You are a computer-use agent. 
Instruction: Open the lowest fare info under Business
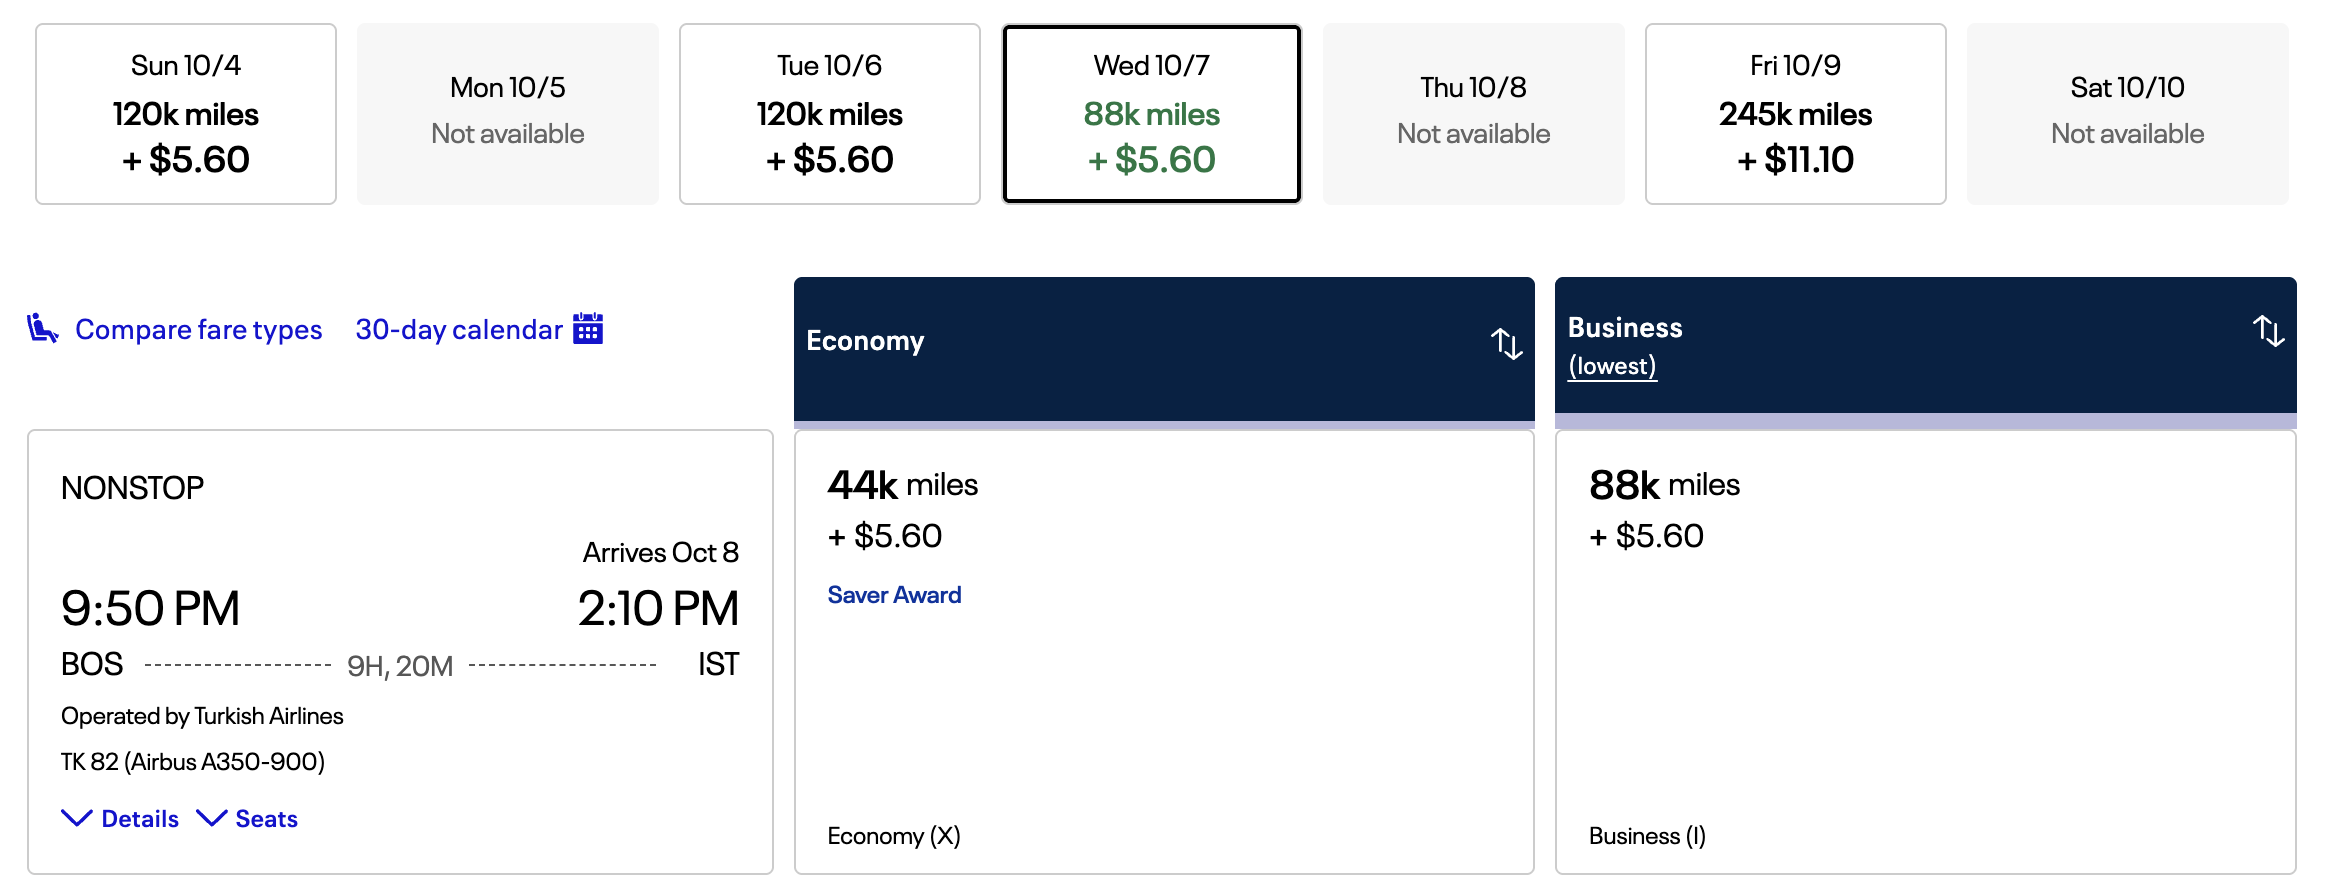point(1610,365)
